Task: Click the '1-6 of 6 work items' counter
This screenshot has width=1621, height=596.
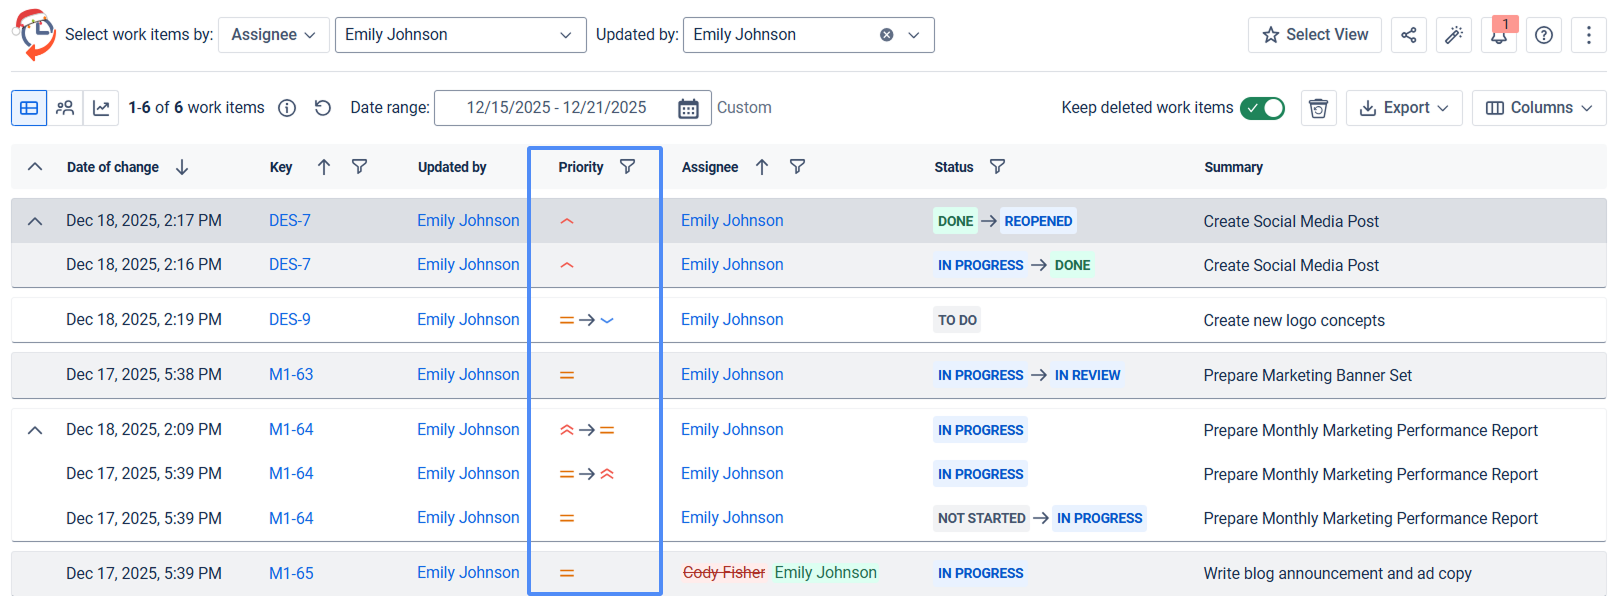Action: click(x=196, y=108)
